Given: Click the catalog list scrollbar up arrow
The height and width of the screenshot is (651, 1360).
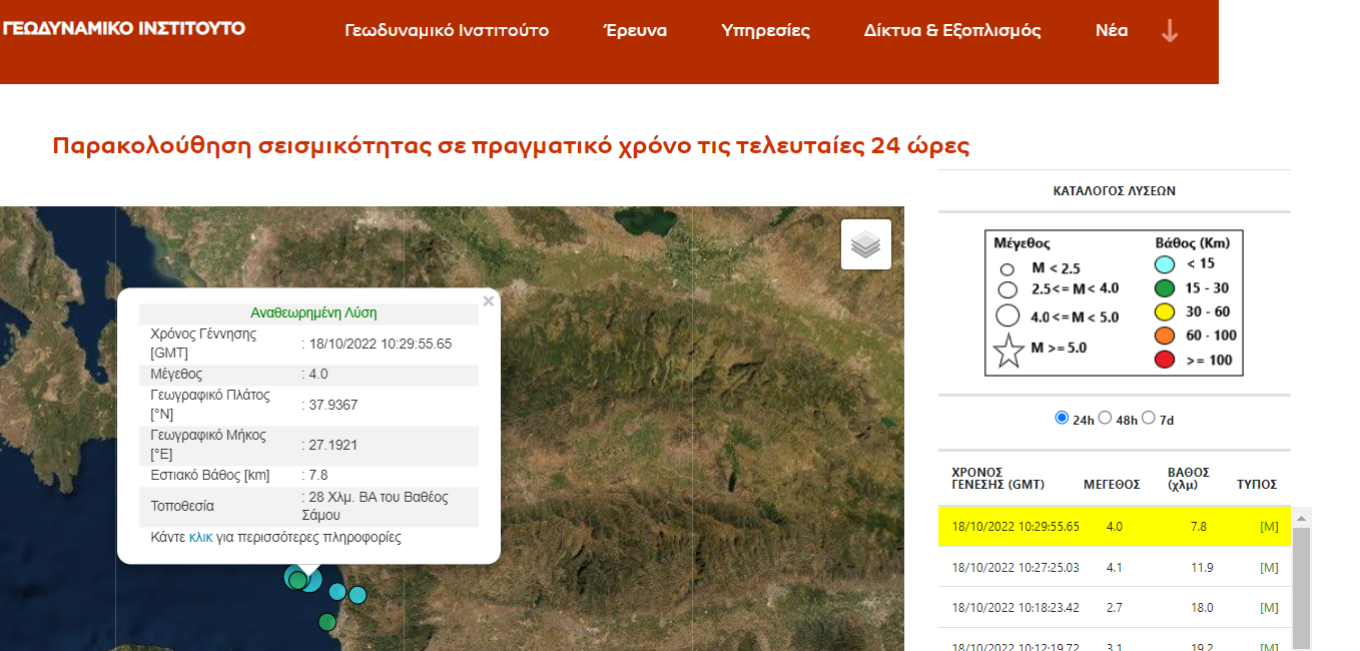Looking at the screenshot, I should click(1301, 518).
